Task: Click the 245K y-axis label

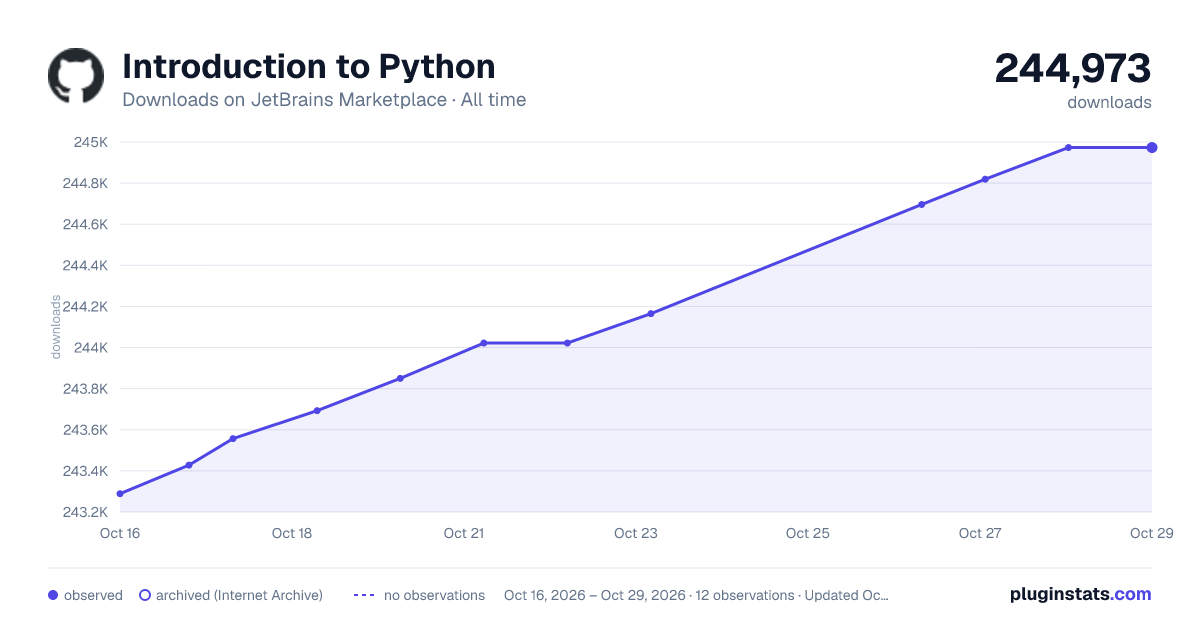Action: point(91,142)
